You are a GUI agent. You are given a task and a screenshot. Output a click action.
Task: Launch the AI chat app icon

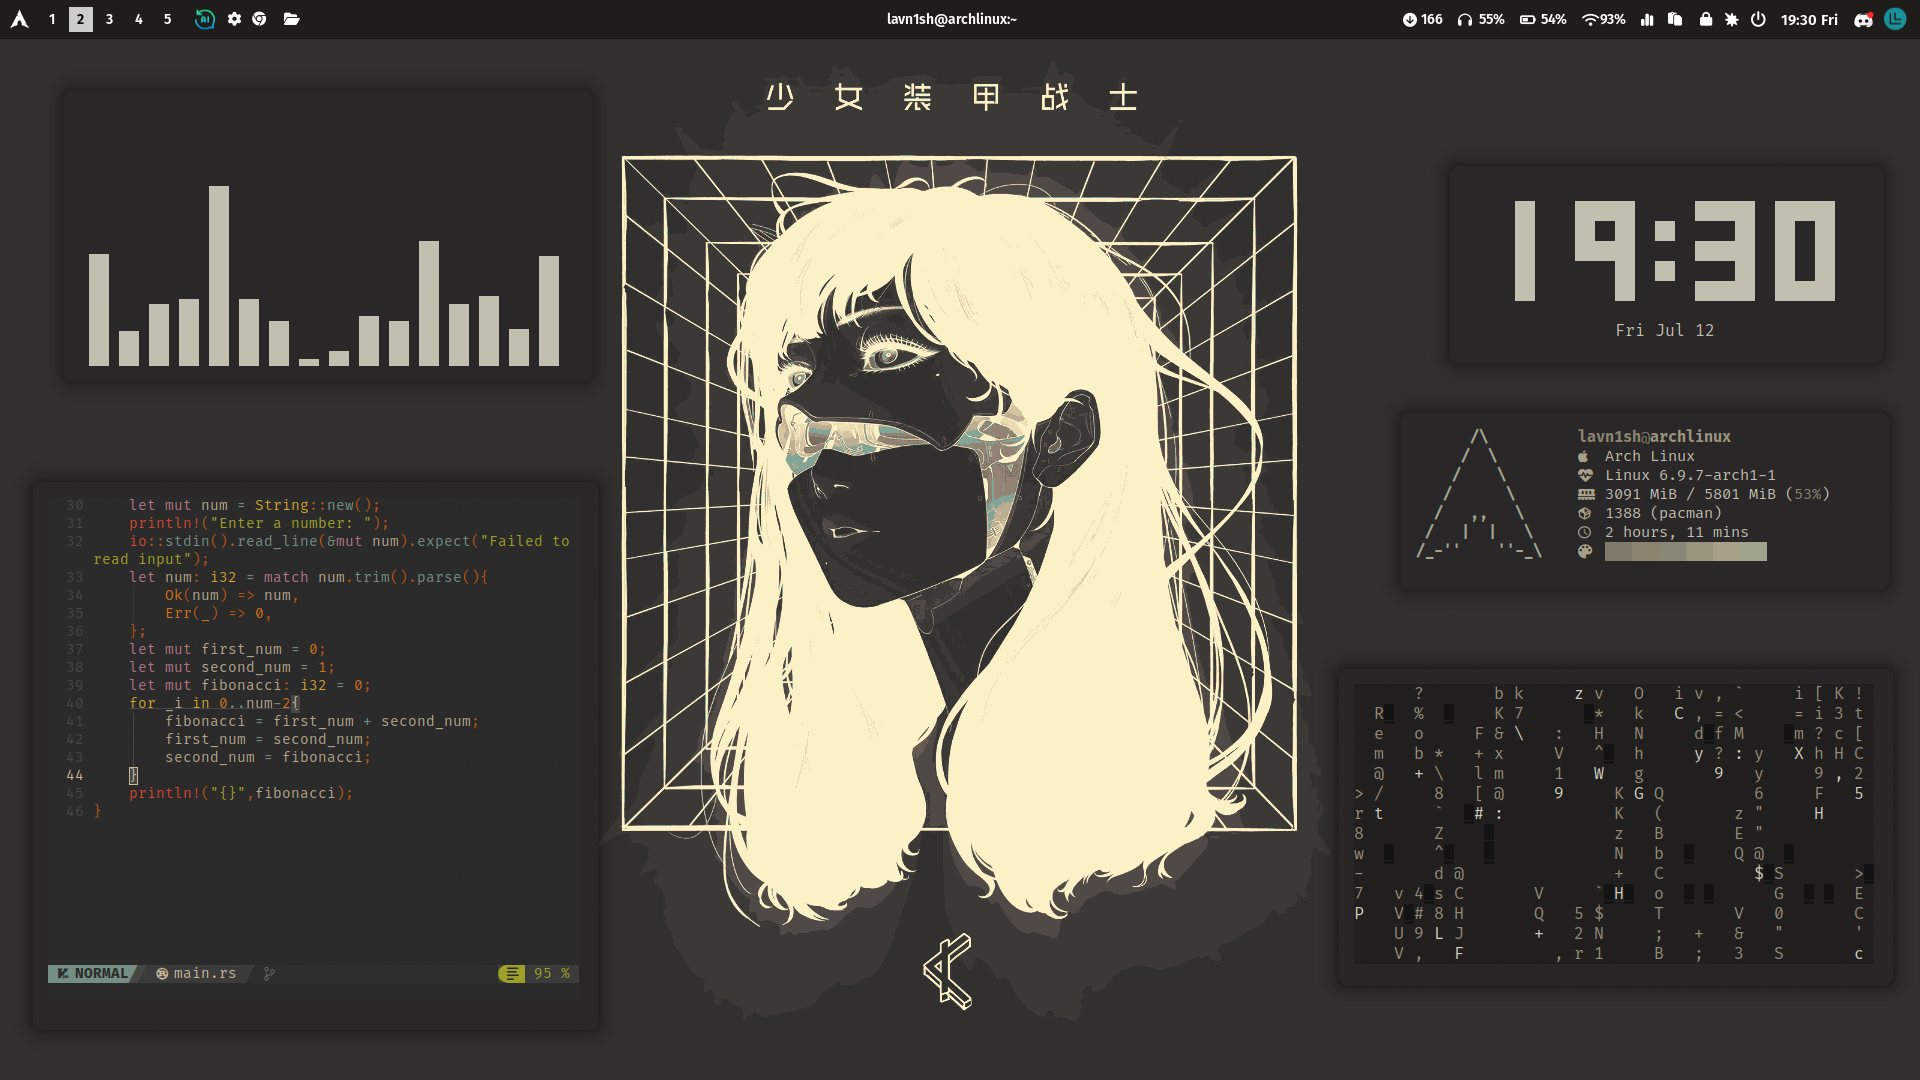[204, 19]
